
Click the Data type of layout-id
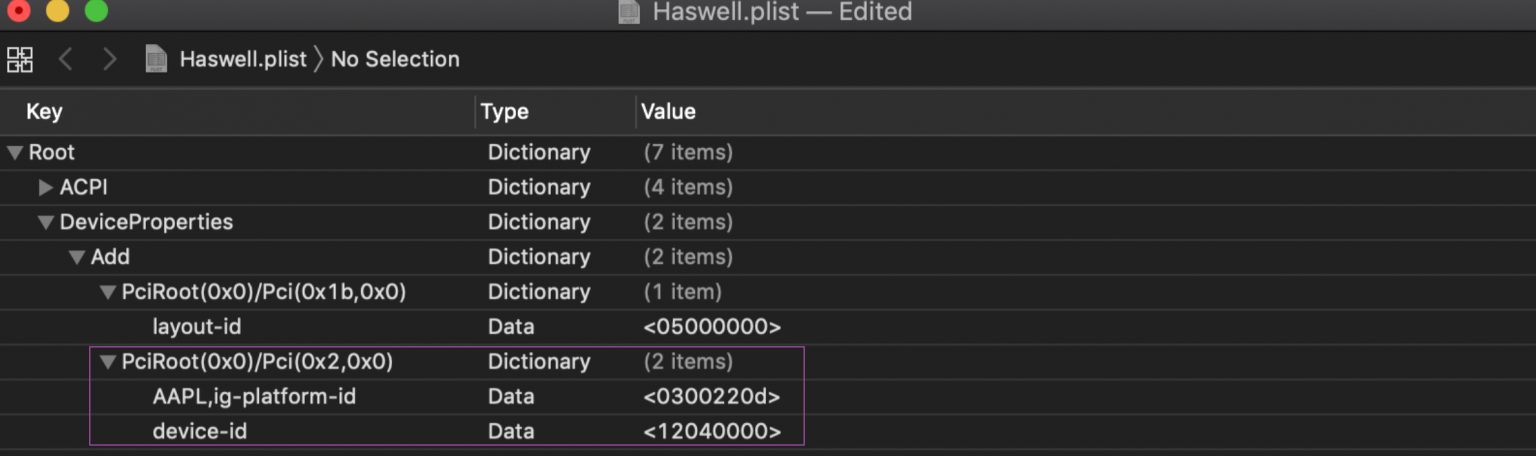pos(511,327)
